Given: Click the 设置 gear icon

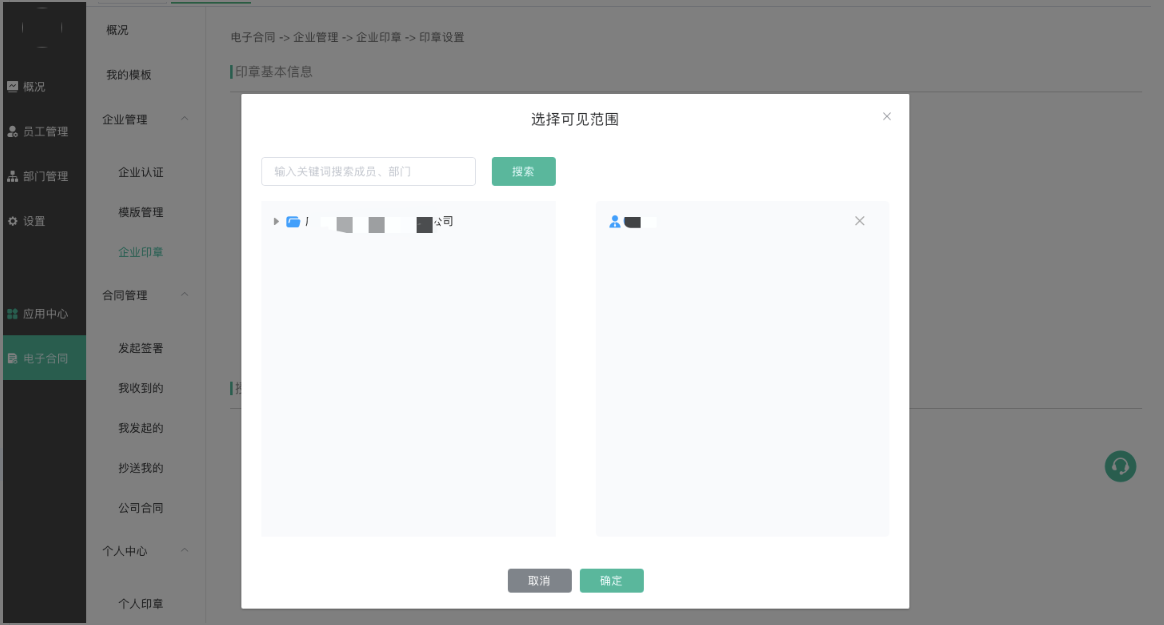Looking at the screenshot, I should click(13, 221).
